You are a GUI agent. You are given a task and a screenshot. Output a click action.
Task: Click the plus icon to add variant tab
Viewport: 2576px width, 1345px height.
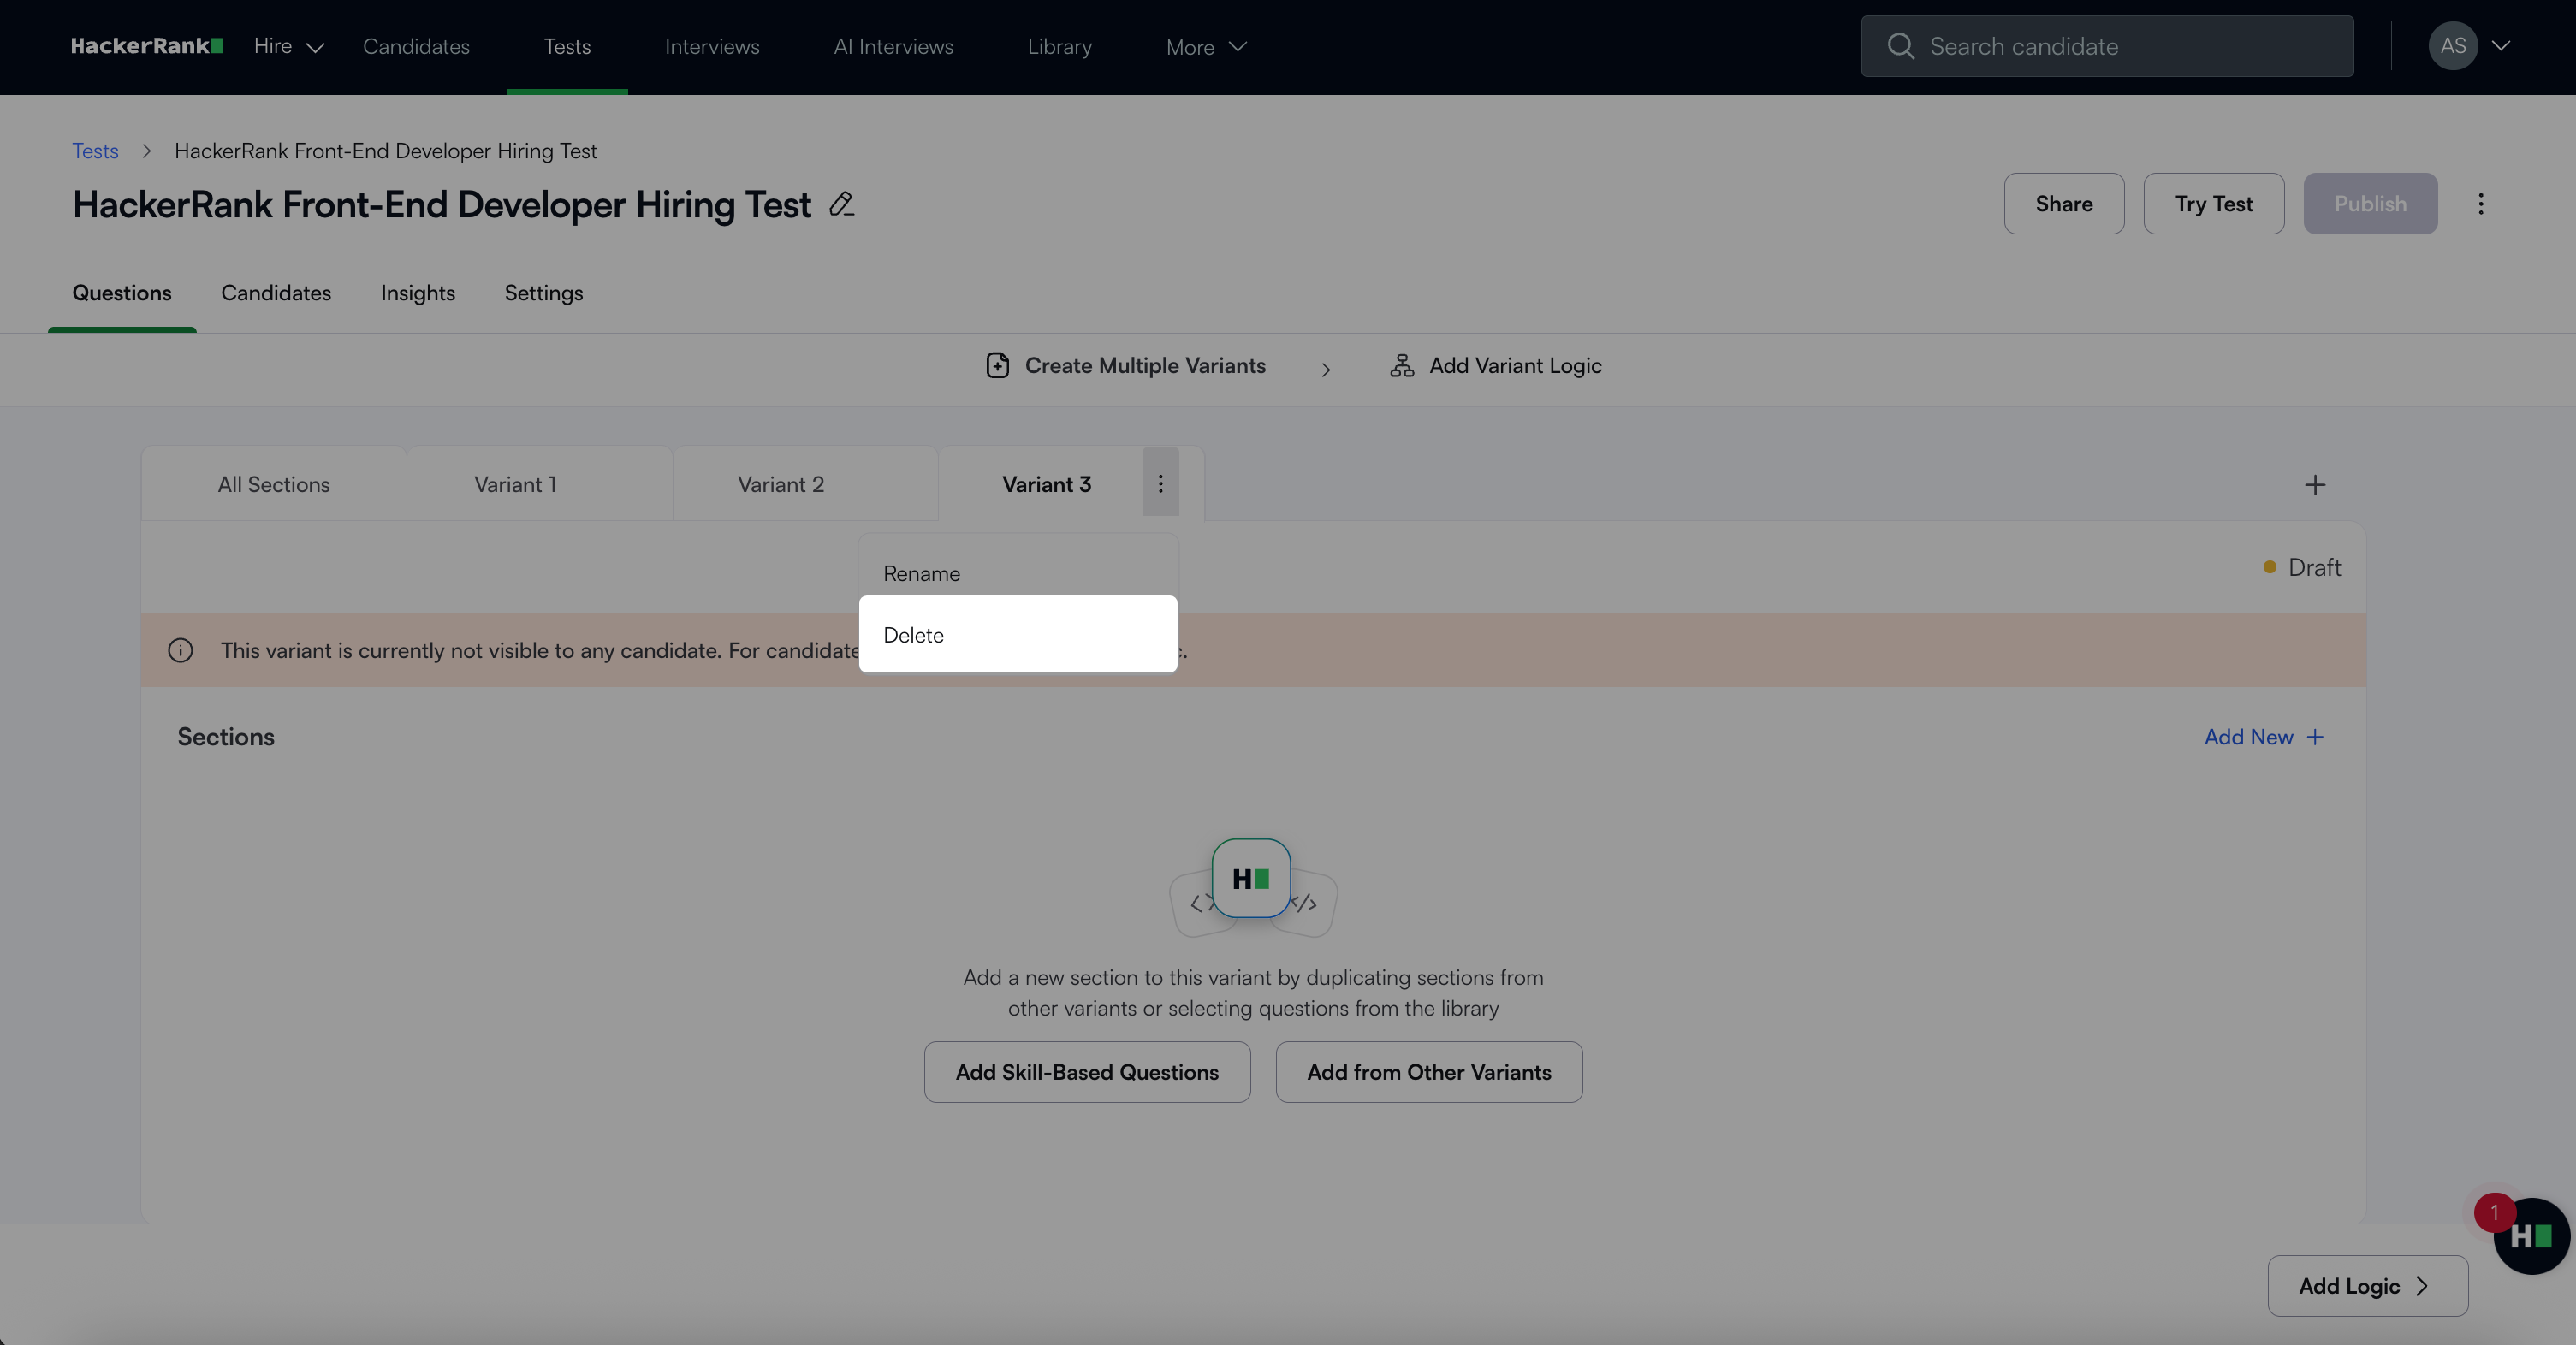(2314, 485)
